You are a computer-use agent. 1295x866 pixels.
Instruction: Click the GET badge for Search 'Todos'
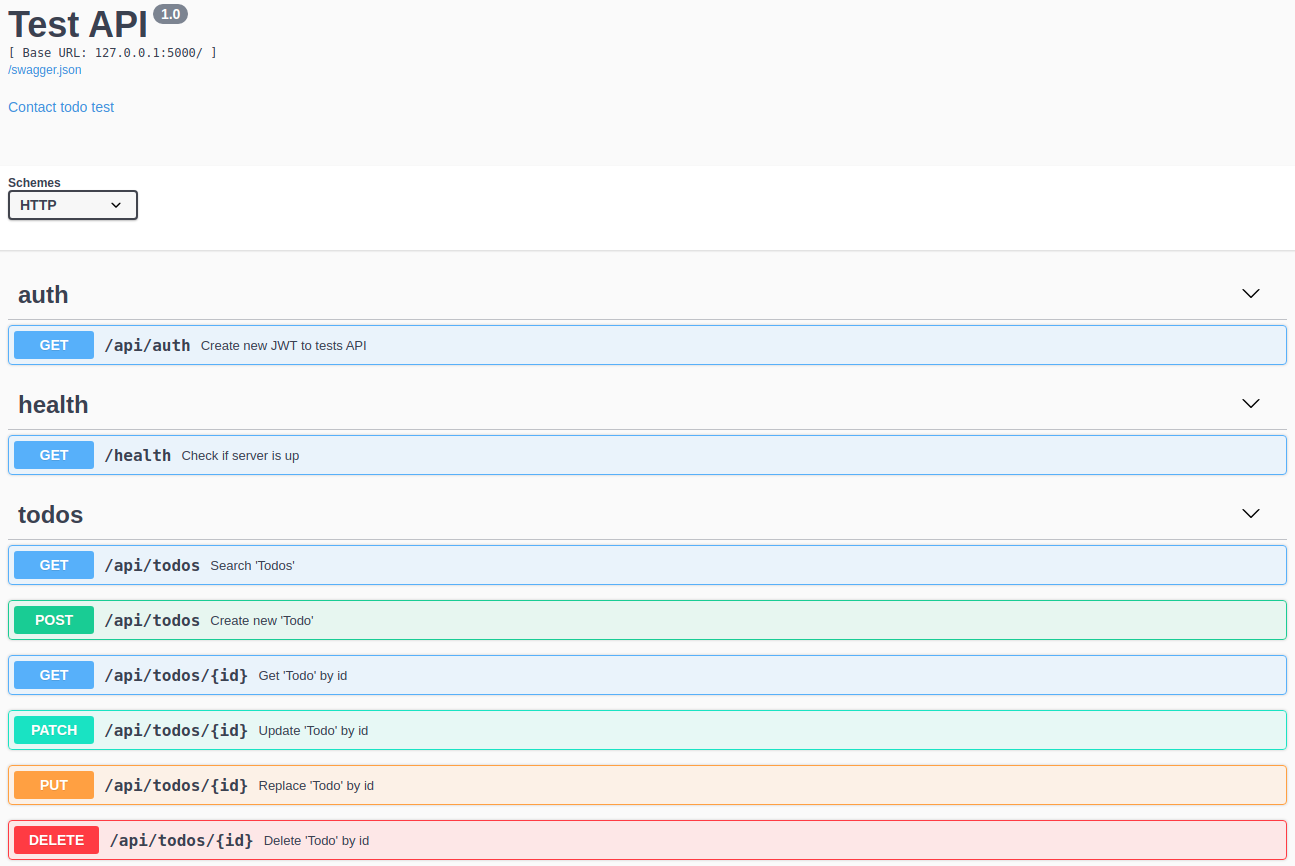click(x=54, y=565)
